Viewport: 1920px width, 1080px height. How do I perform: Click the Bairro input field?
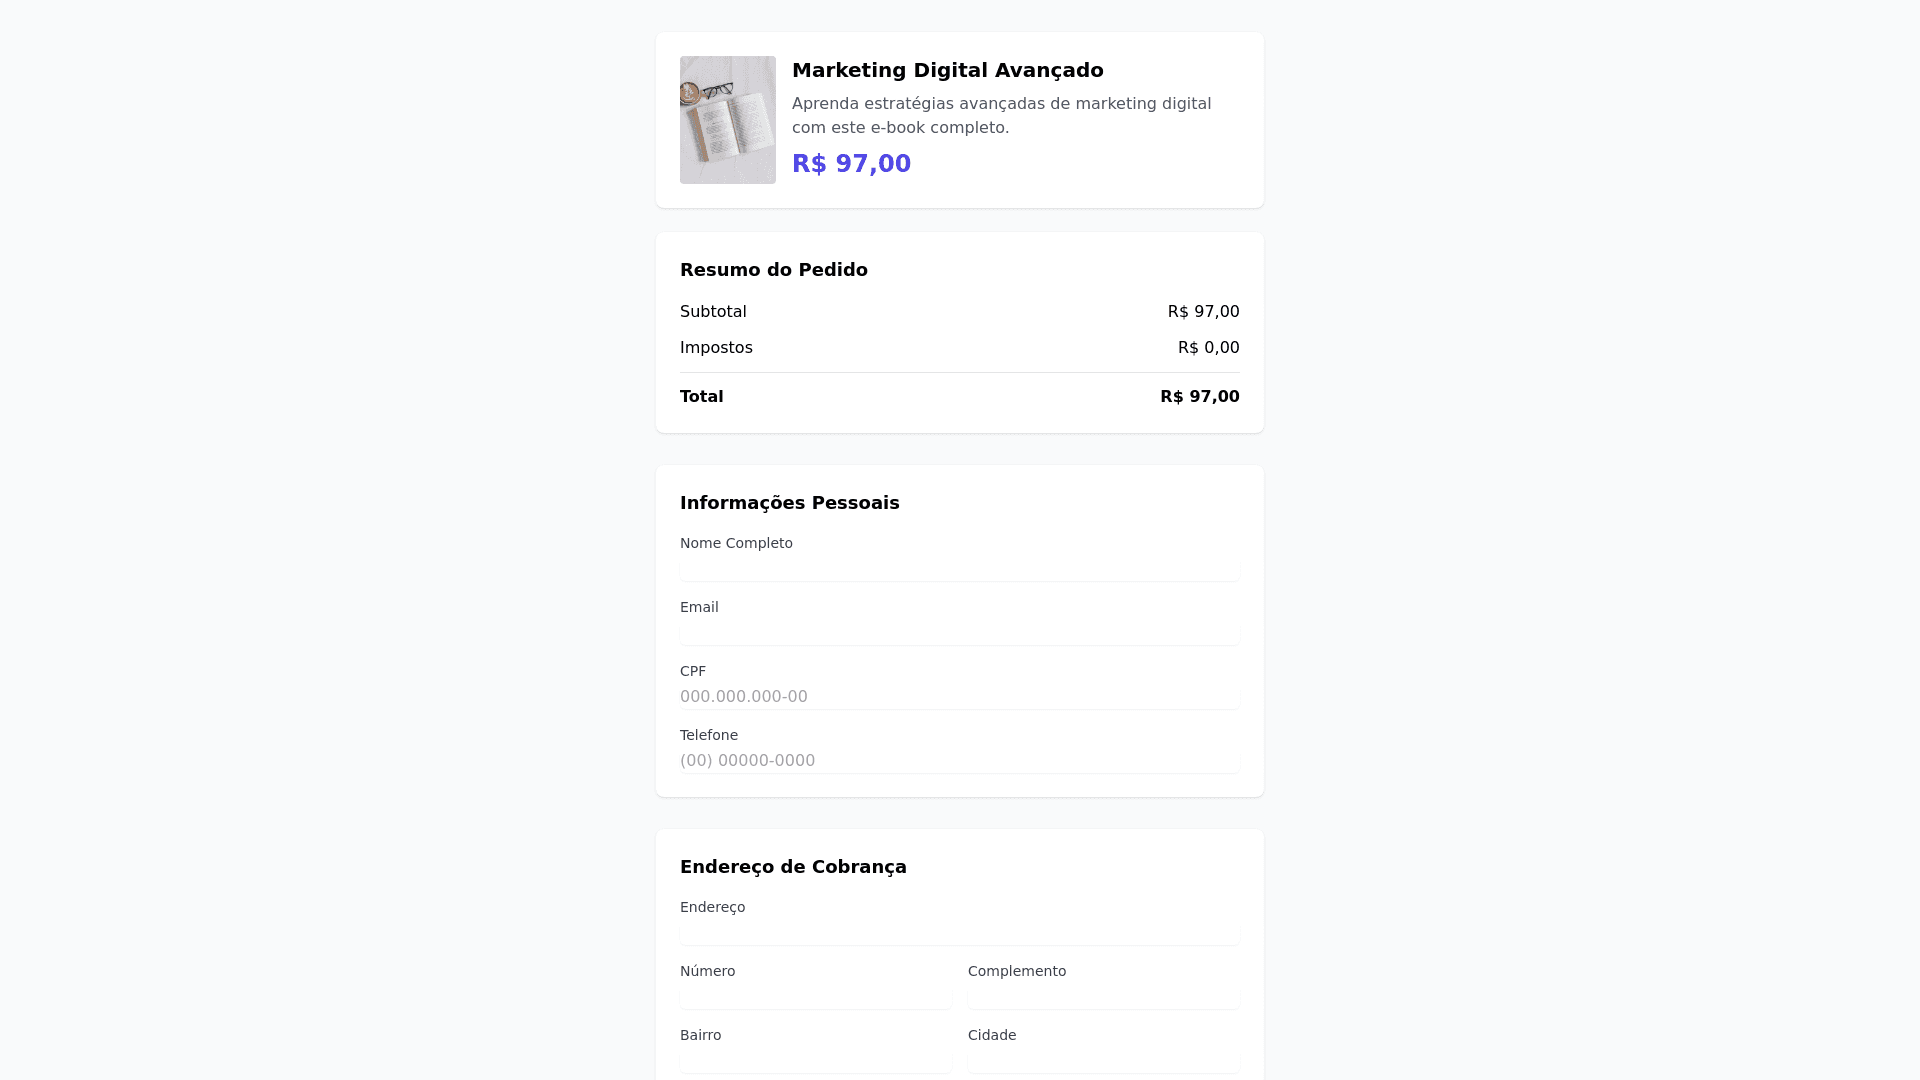(815, 1060)
